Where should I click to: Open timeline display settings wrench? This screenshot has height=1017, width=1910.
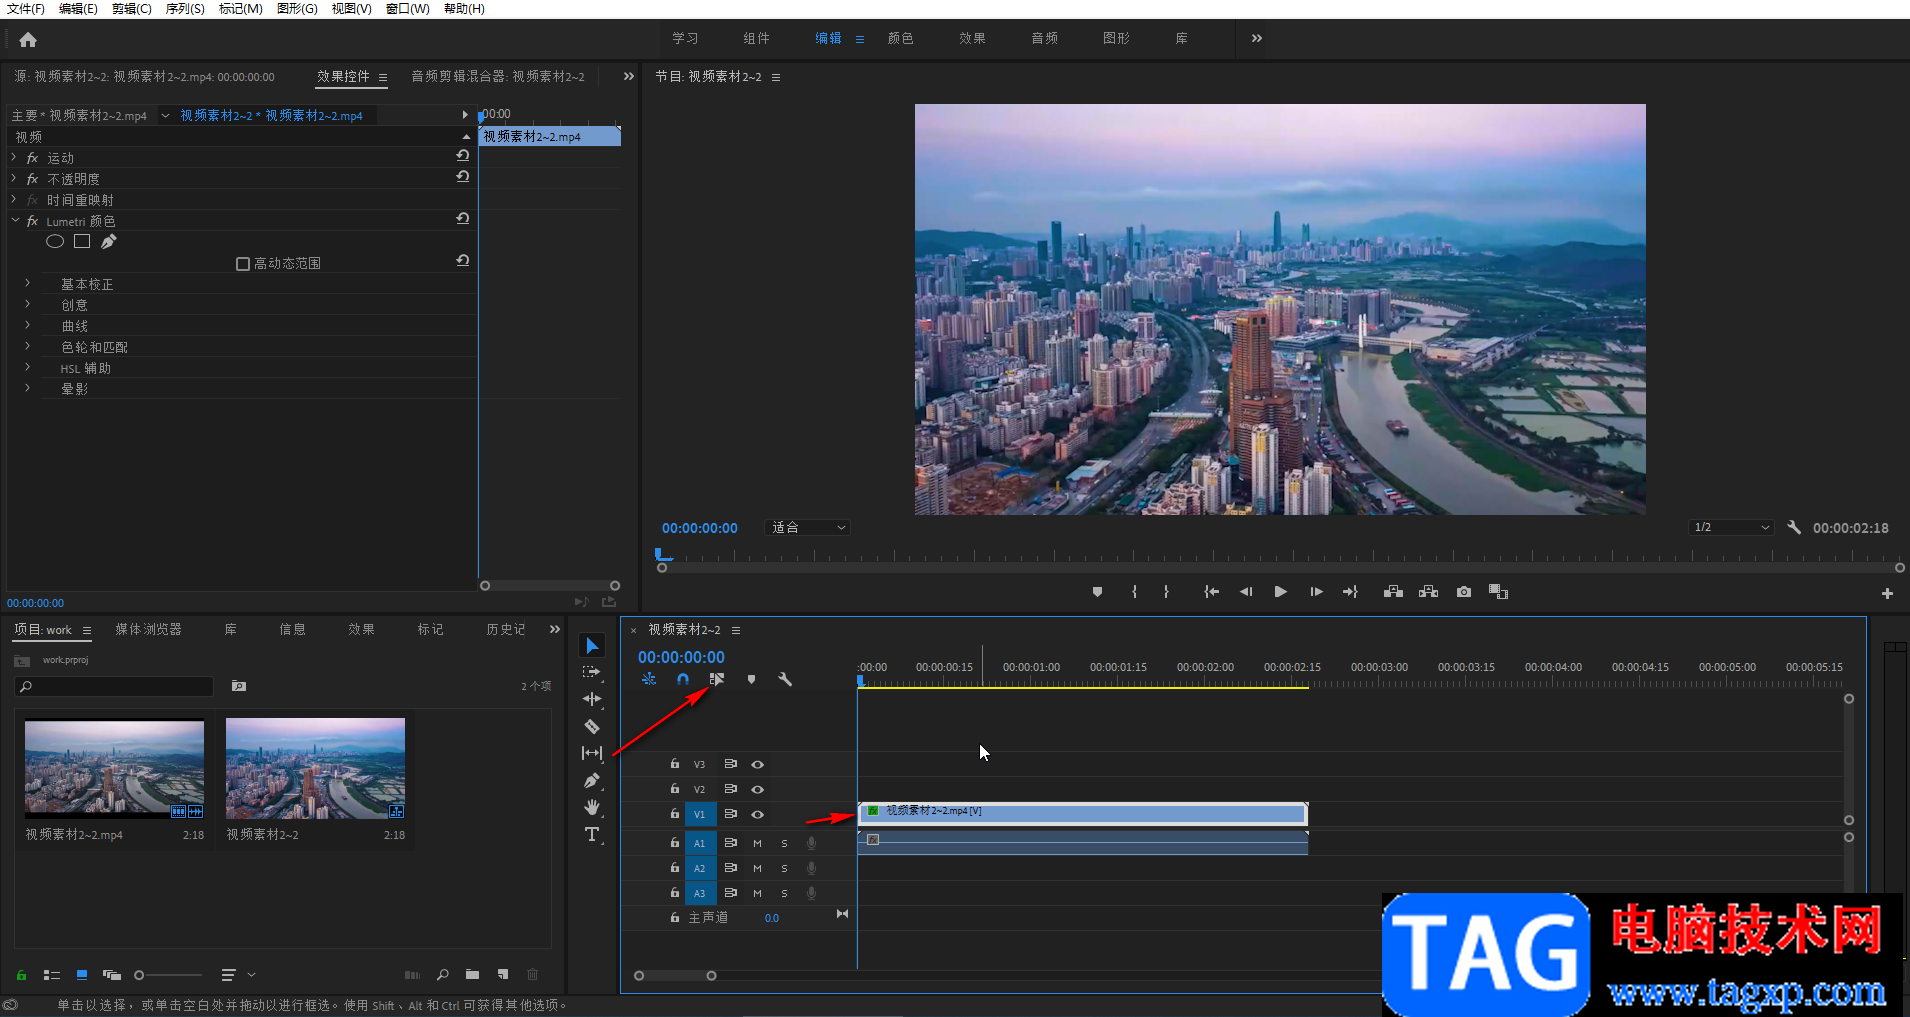[785, 679]
